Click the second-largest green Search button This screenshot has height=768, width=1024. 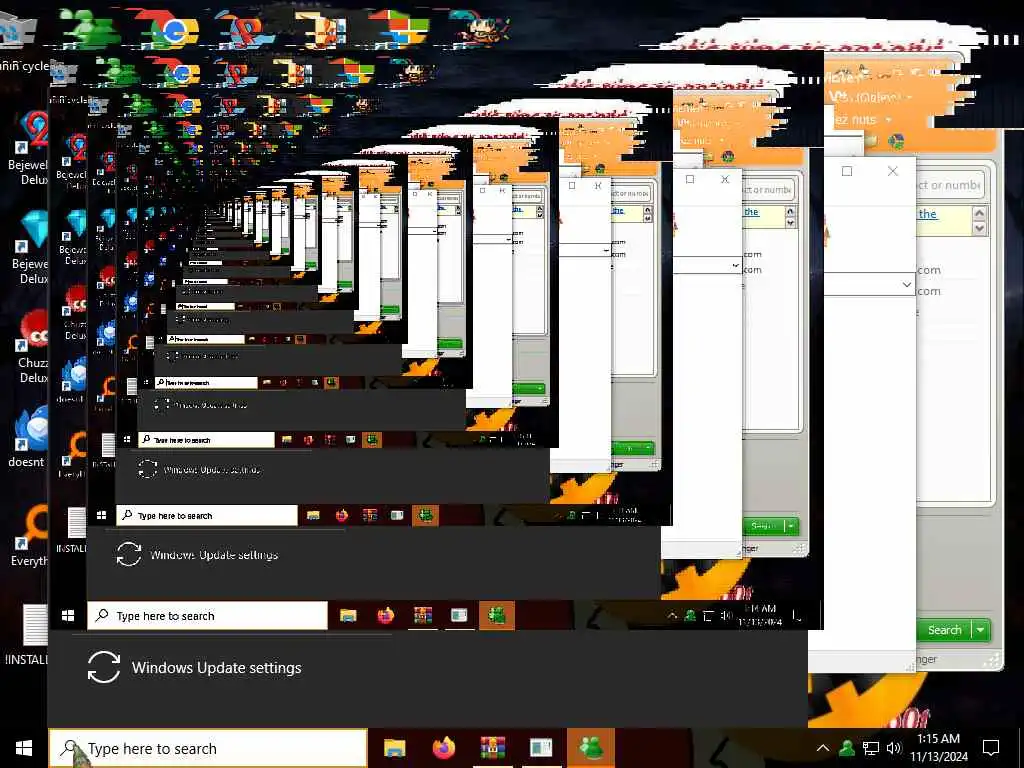[x=763, y=526]
